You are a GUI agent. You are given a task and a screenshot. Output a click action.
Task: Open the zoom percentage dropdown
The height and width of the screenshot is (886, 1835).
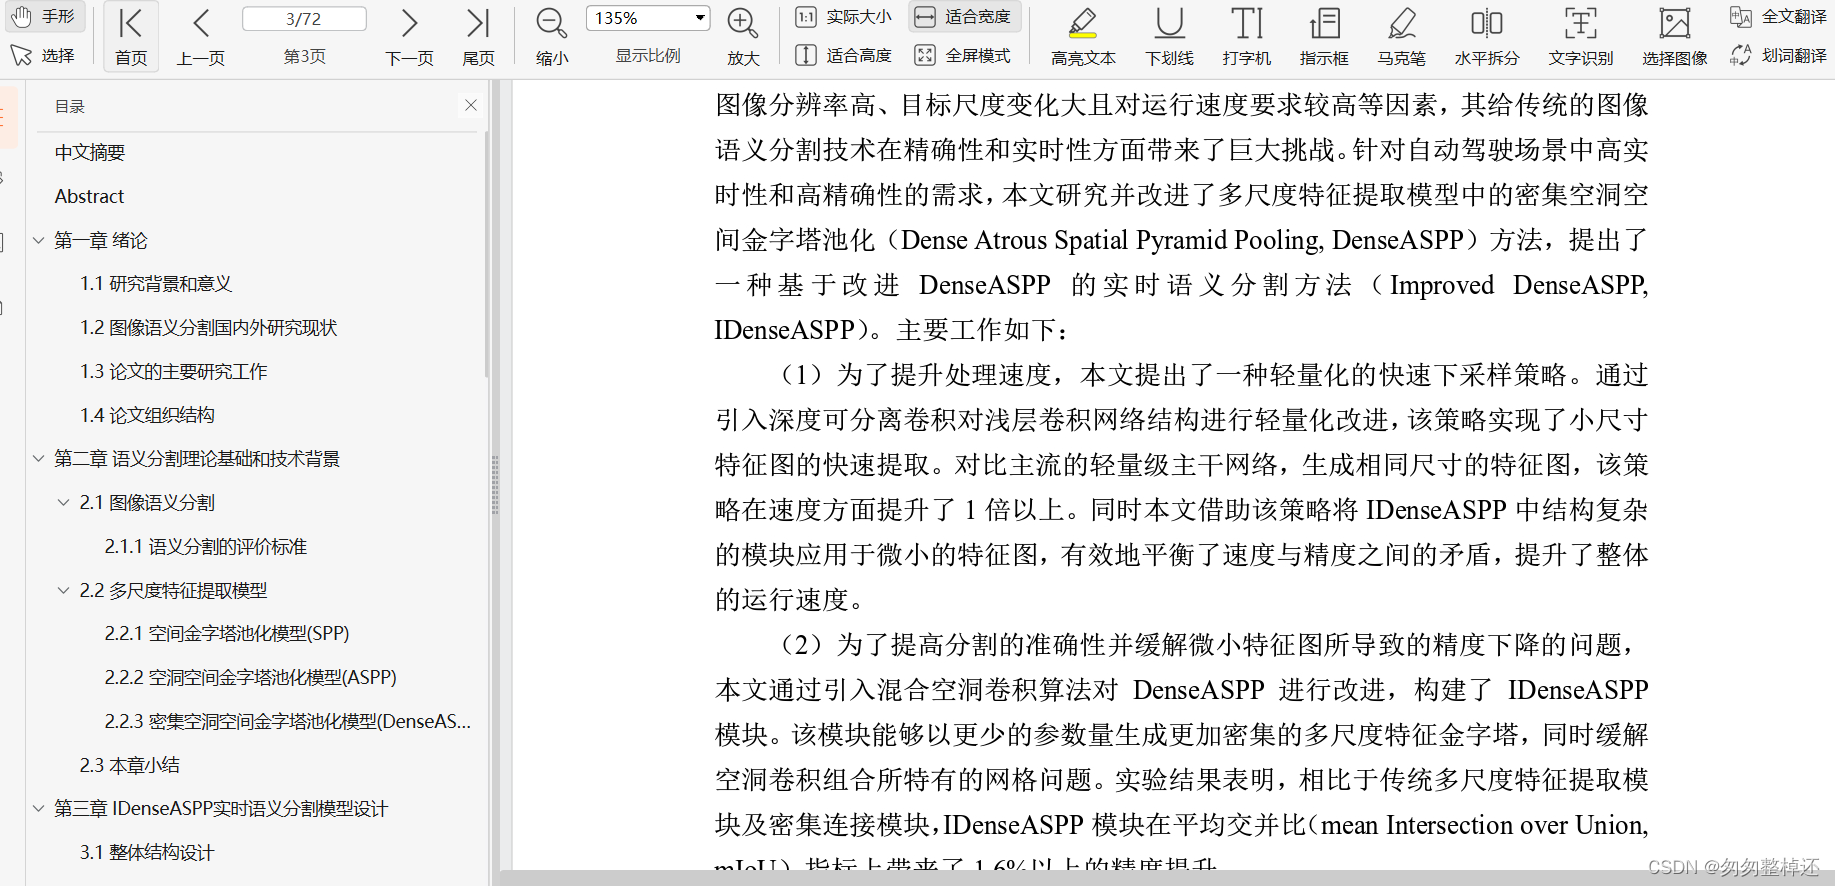point(700,18)
